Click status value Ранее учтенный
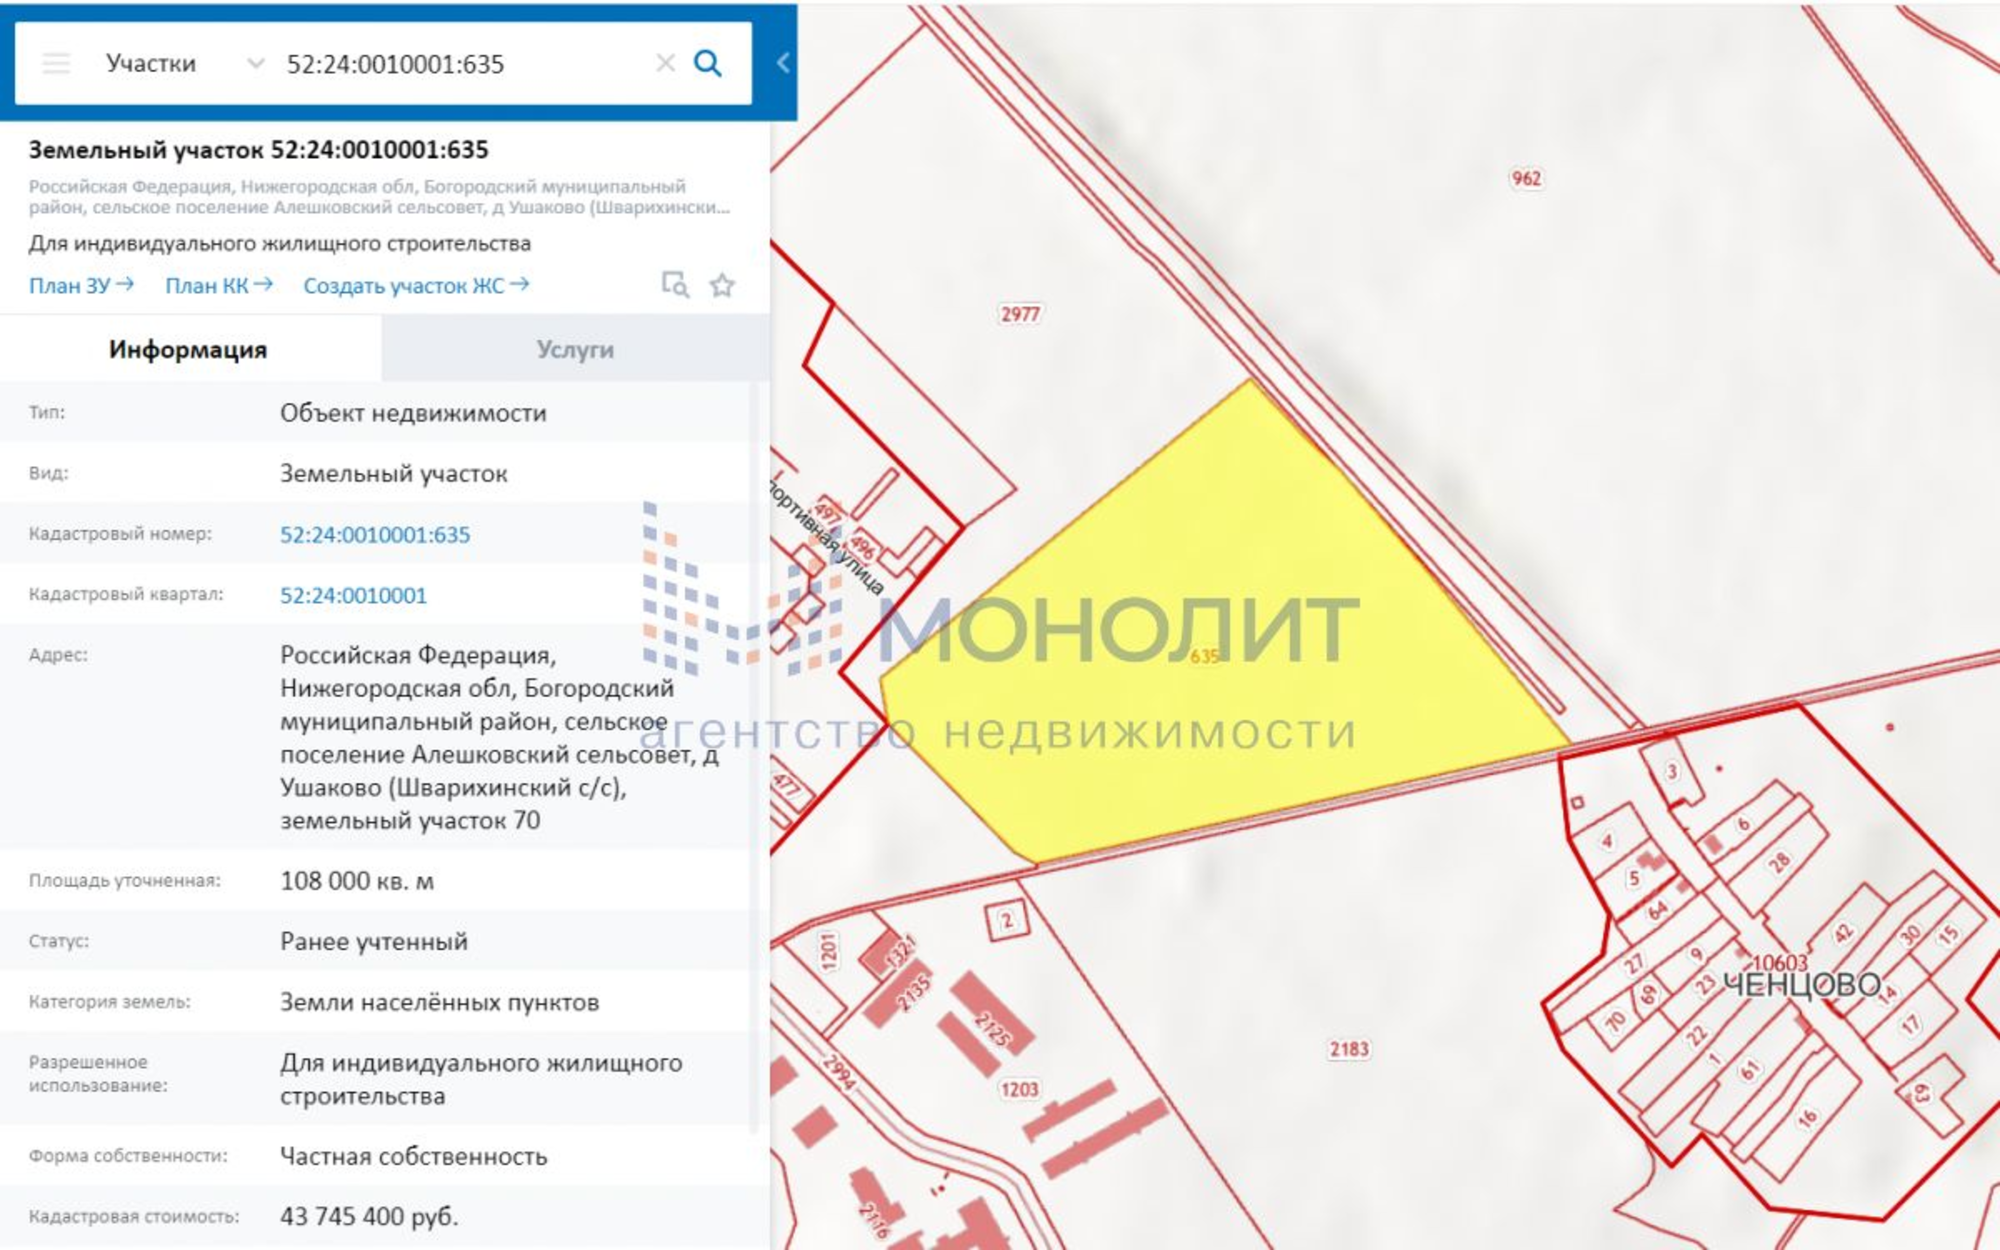 point(374,942)
